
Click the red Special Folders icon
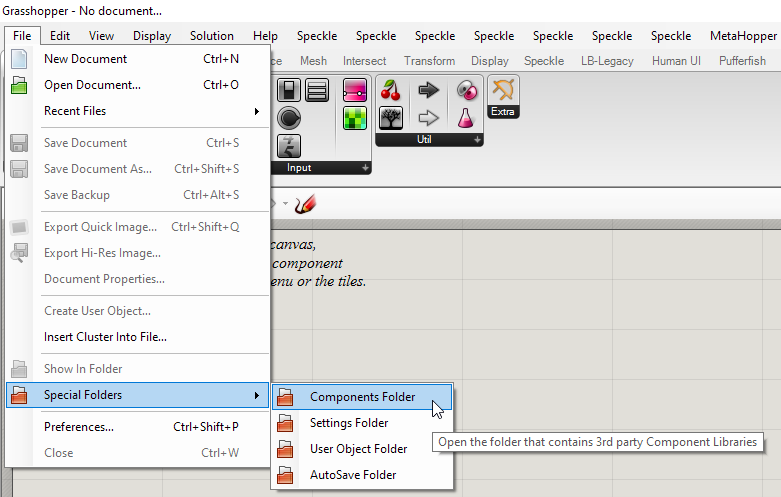(x=19, y=395)
